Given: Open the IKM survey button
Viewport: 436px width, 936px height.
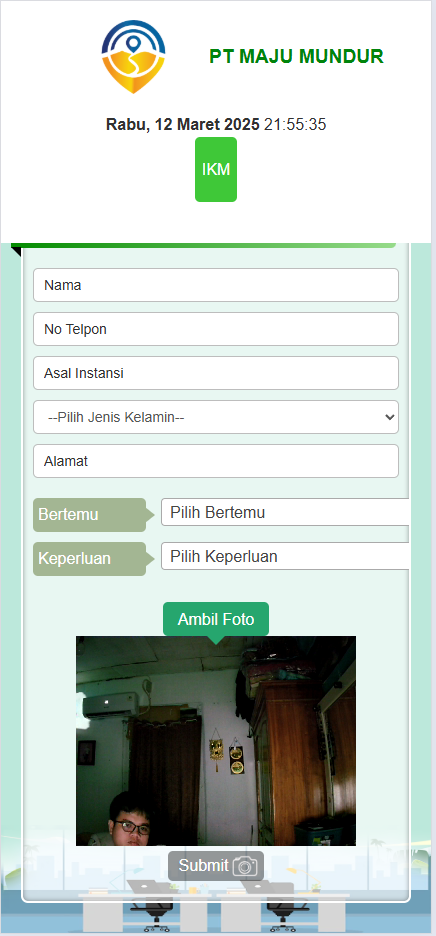Looking at the screenshot, I should 216,170.
